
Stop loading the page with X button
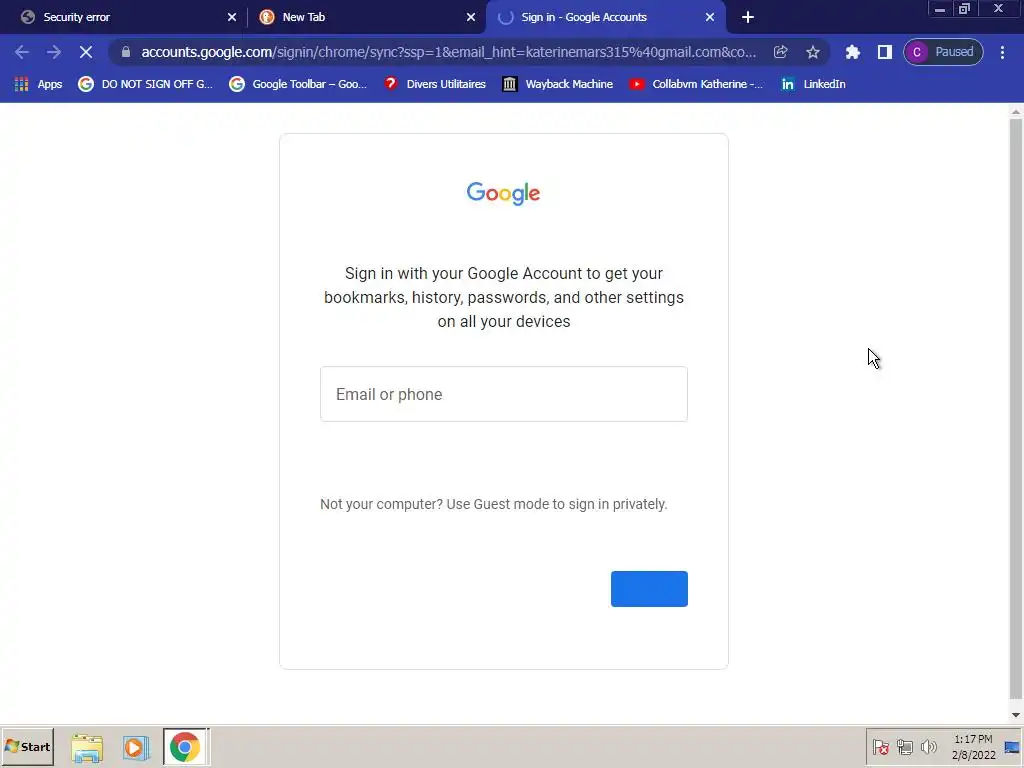click(x=86, y=52)
